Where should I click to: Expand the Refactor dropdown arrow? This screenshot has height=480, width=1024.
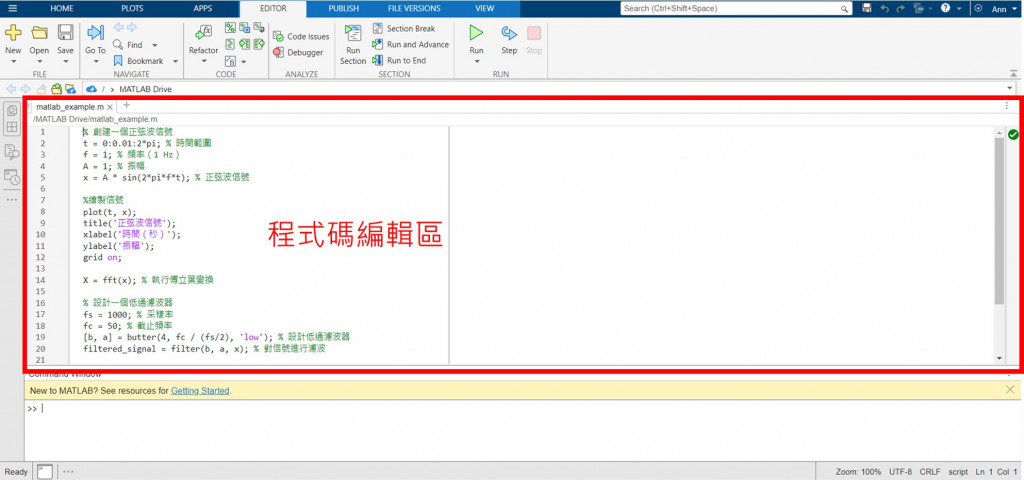[x=204, y=61]
